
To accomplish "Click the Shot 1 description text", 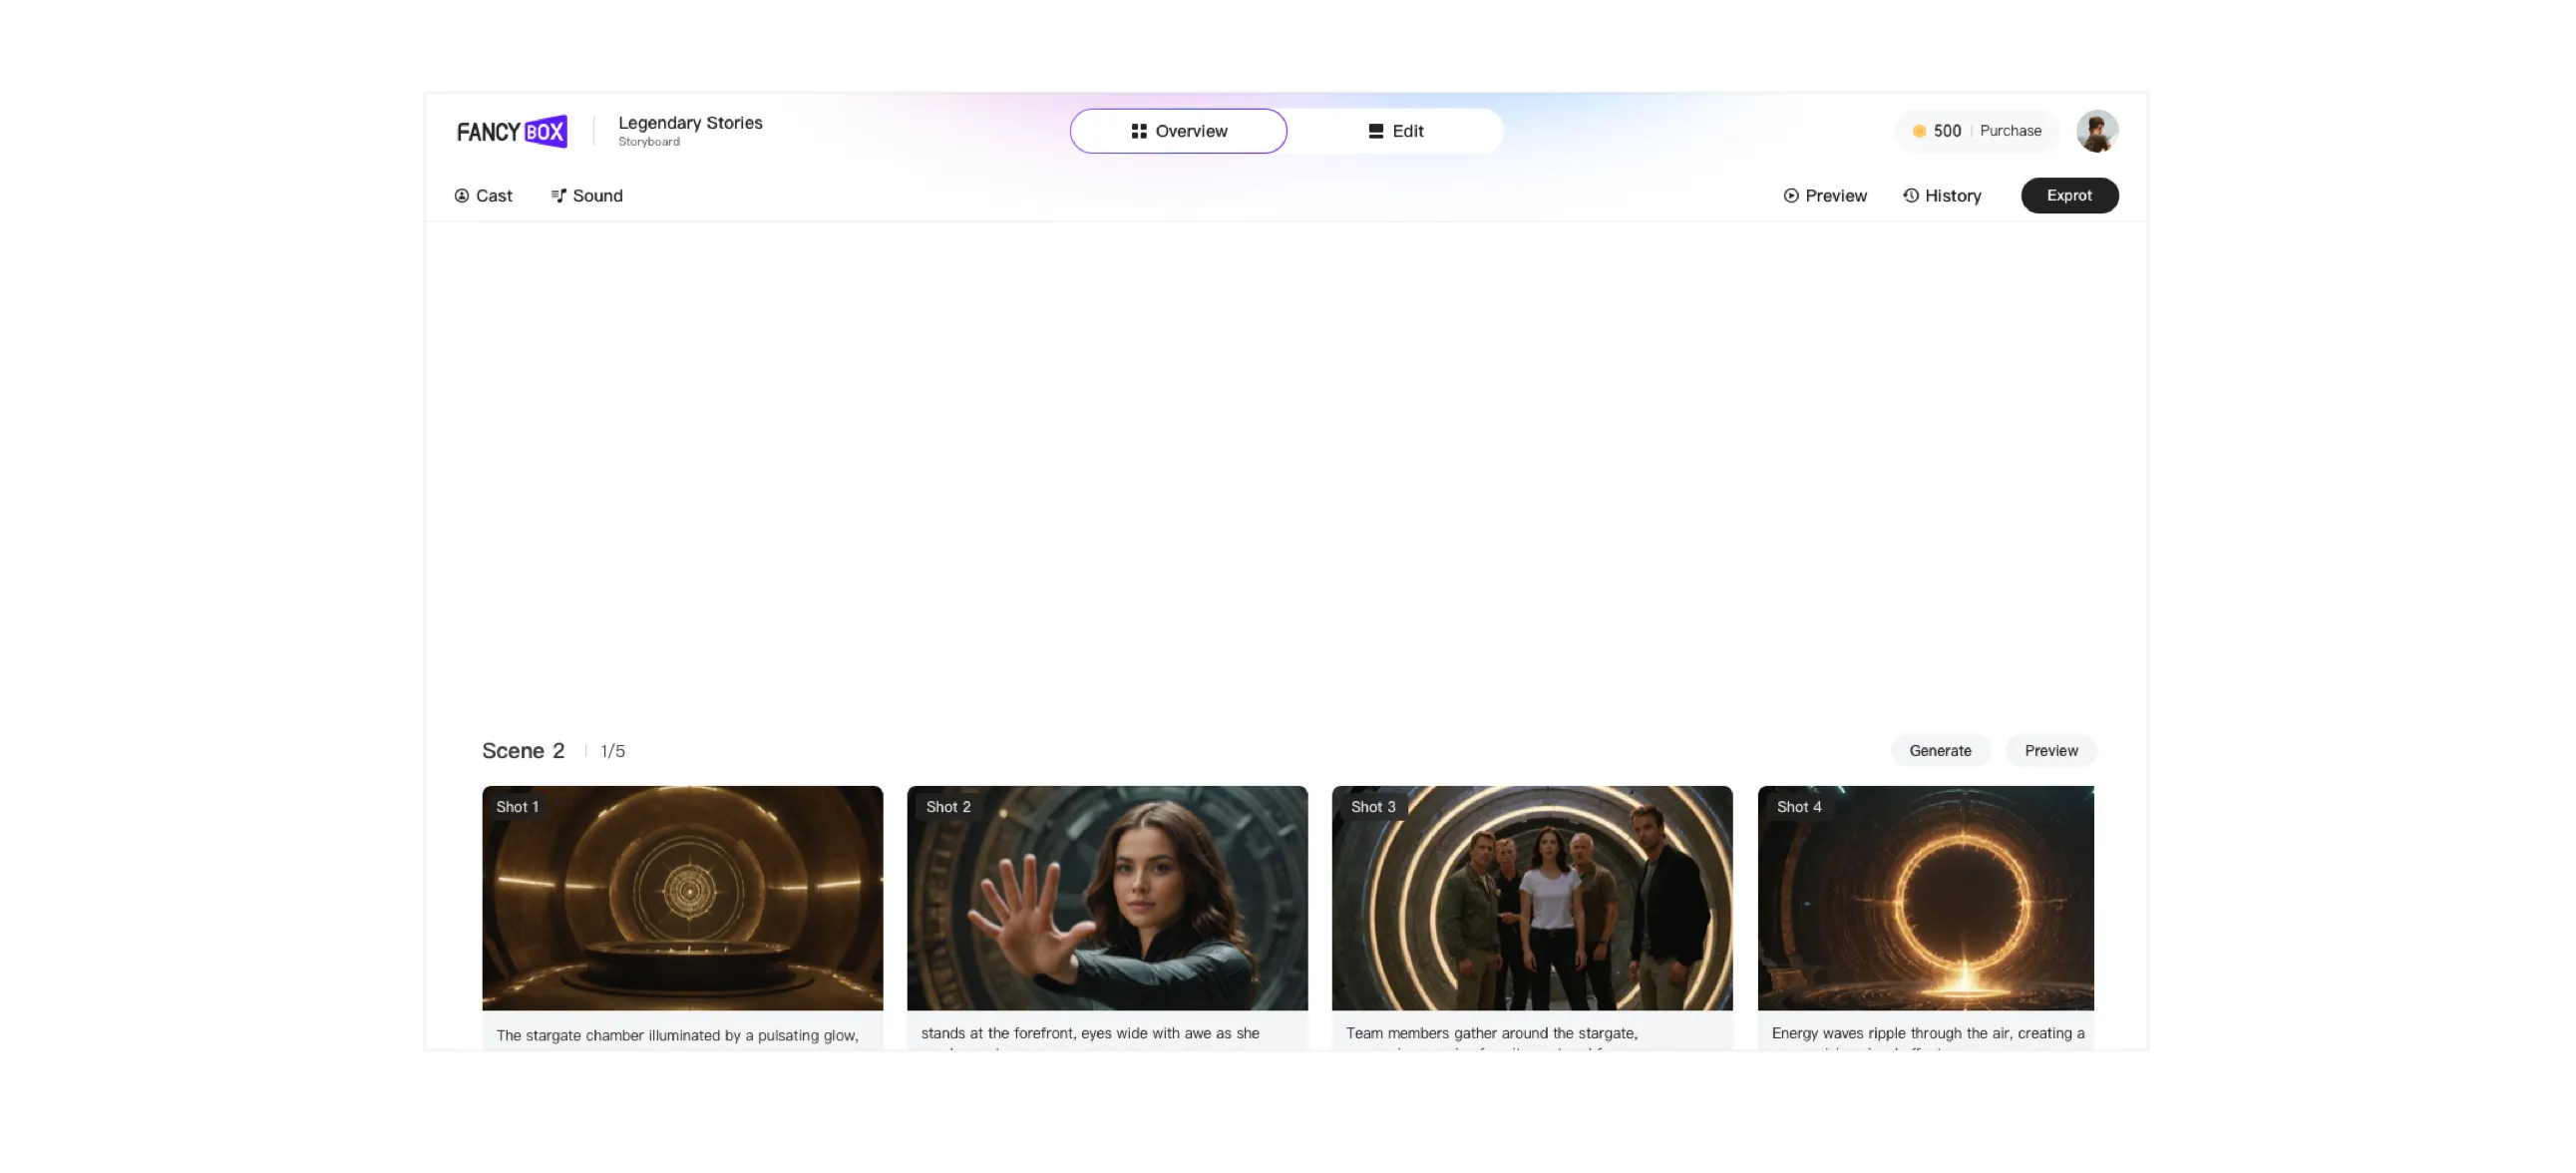I will click(677, 1036).
